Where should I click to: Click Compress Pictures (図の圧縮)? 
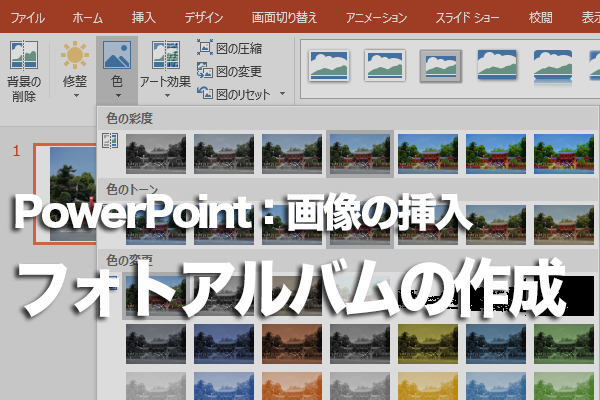230,49
